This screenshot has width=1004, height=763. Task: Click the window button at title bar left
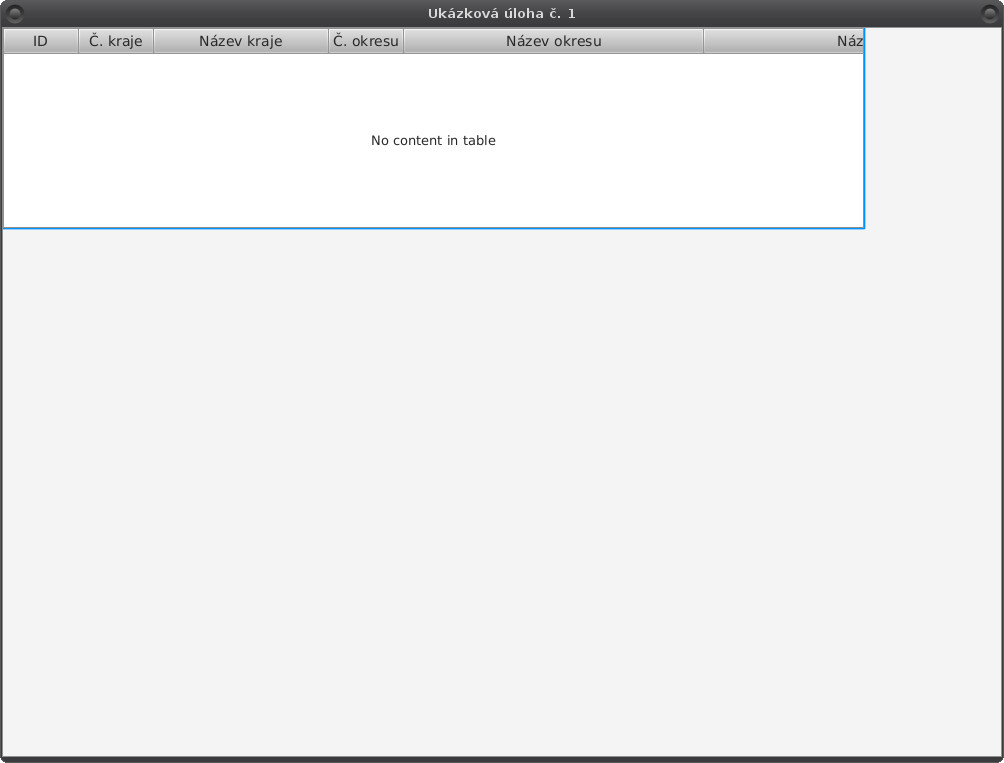[x=14, y=13]
